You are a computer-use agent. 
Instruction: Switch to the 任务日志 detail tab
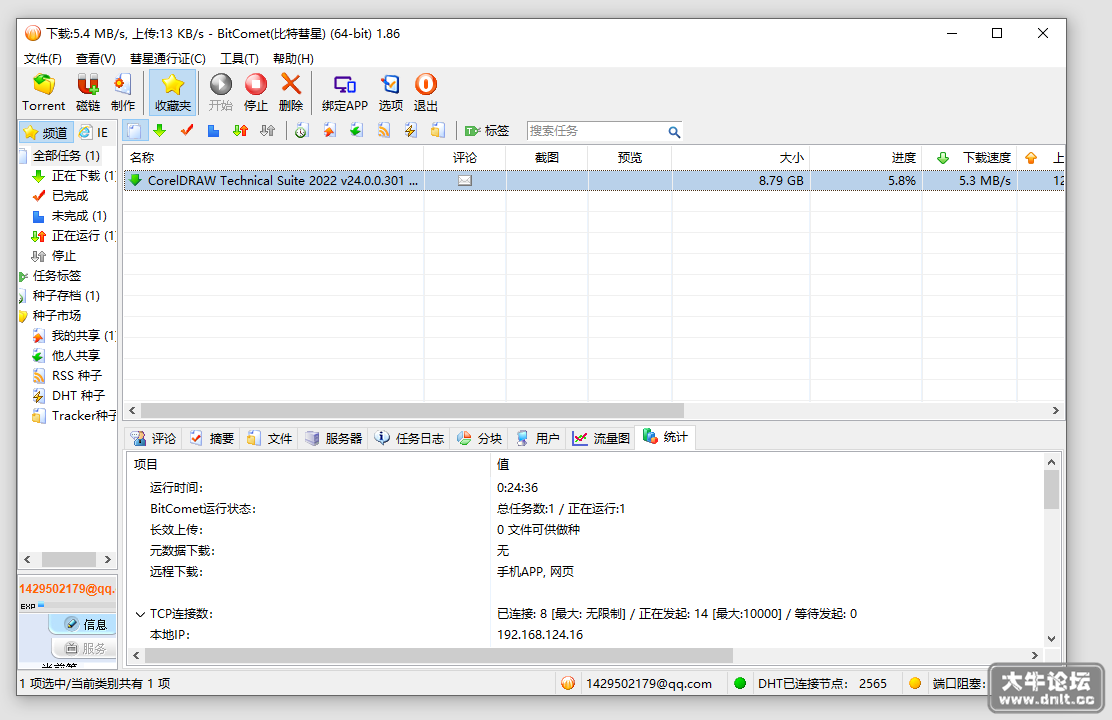[410, 438]
